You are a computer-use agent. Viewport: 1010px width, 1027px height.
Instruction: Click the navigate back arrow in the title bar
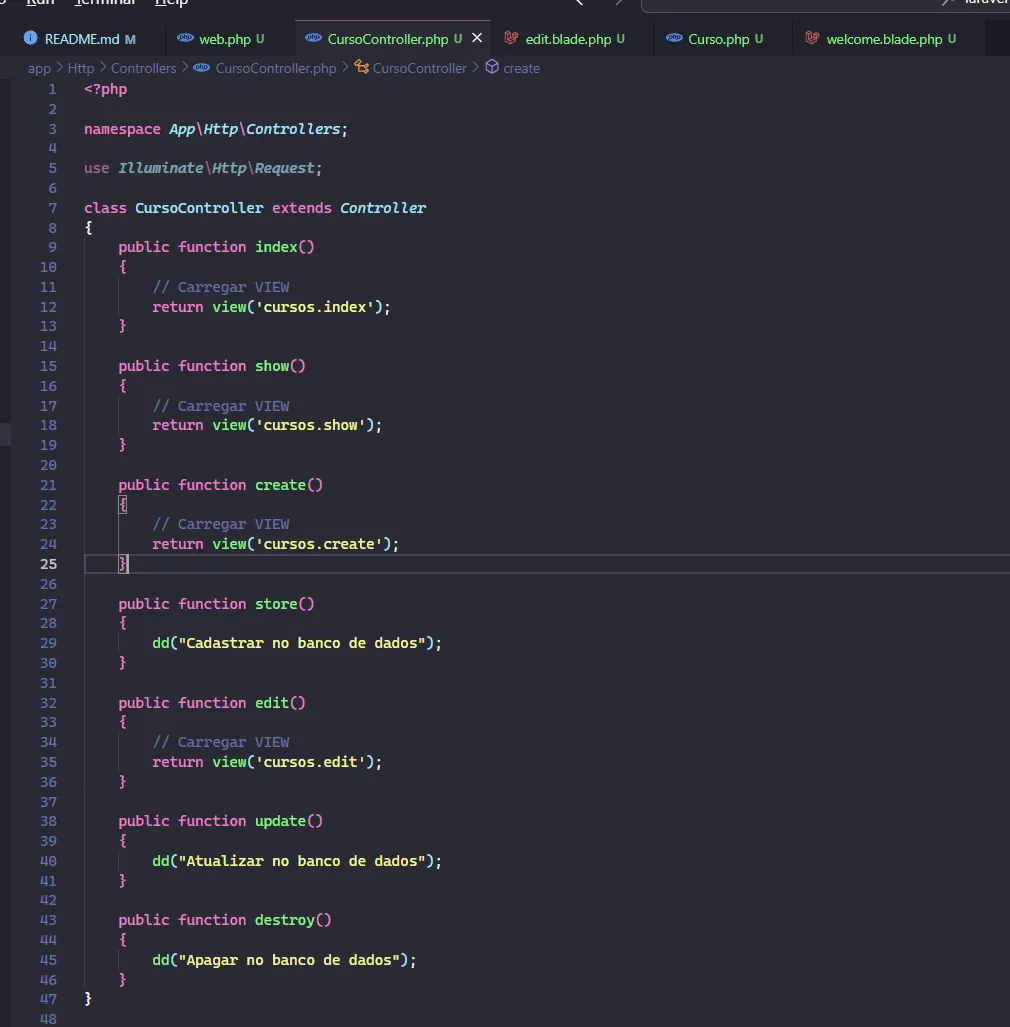pos(578,3)
